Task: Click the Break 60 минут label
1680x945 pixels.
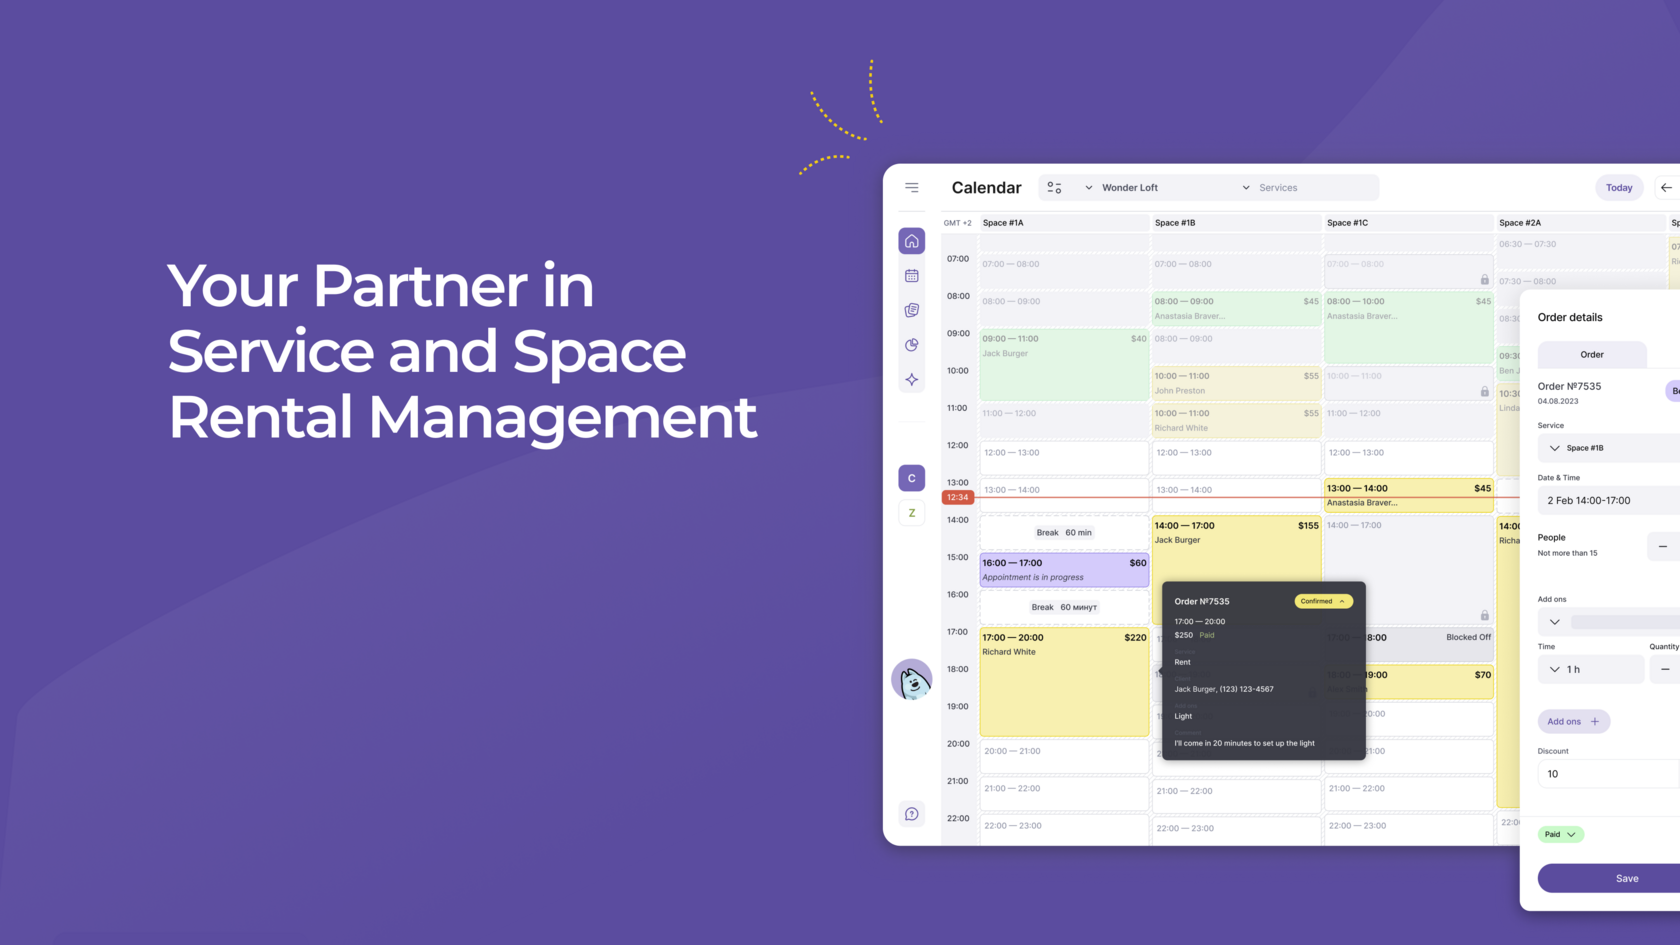Action: pyautogui.click(x=1064, y=607)
